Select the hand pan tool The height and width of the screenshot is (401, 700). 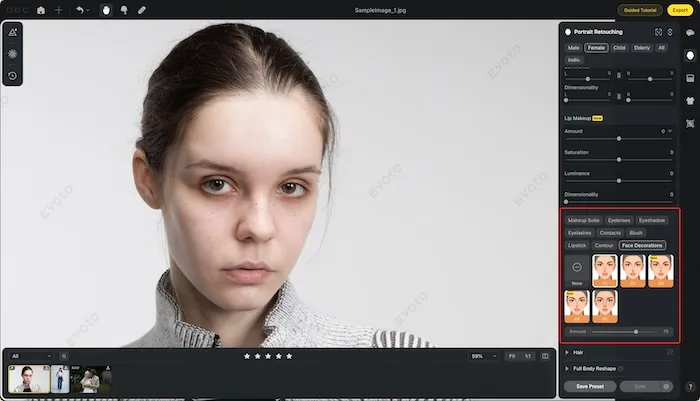(107, 9)
